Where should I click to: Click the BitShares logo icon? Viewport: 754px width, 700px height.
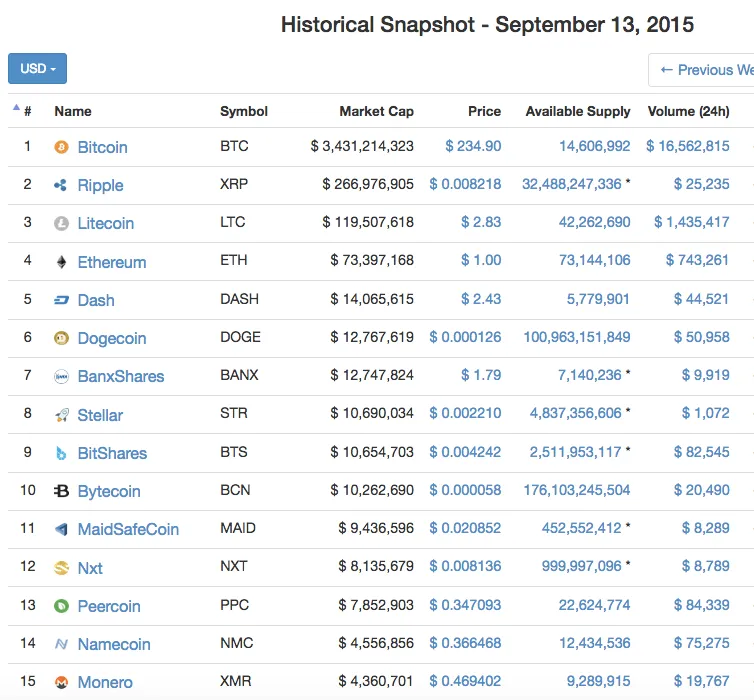pyautogui.click(x=61, y=453)
